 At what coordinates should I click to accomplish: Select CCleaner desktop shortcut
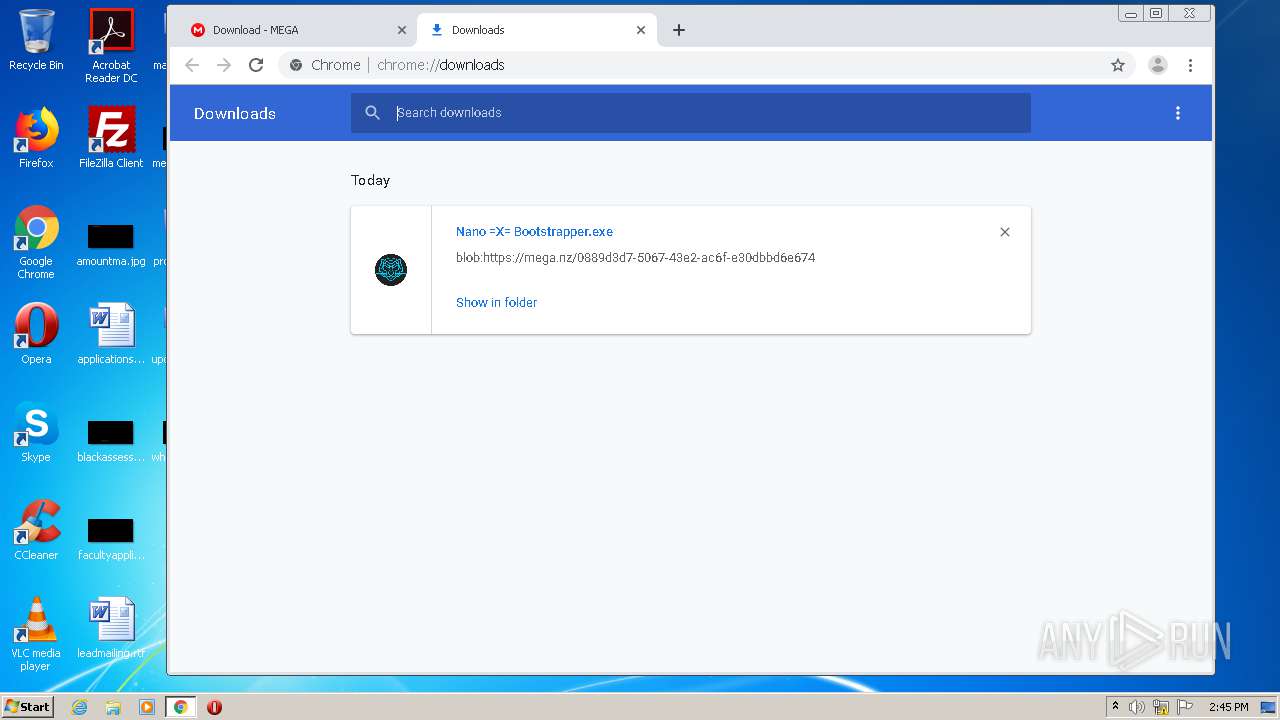(x=36, y=530)
